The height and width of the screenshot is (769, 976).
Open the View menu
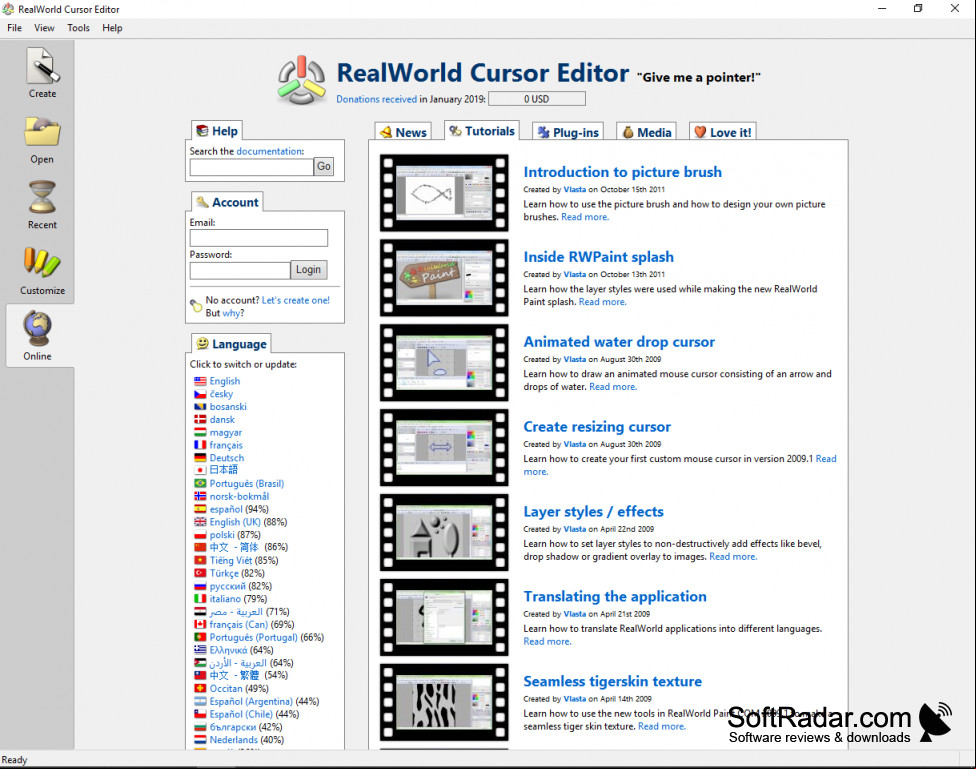point(44,28)
